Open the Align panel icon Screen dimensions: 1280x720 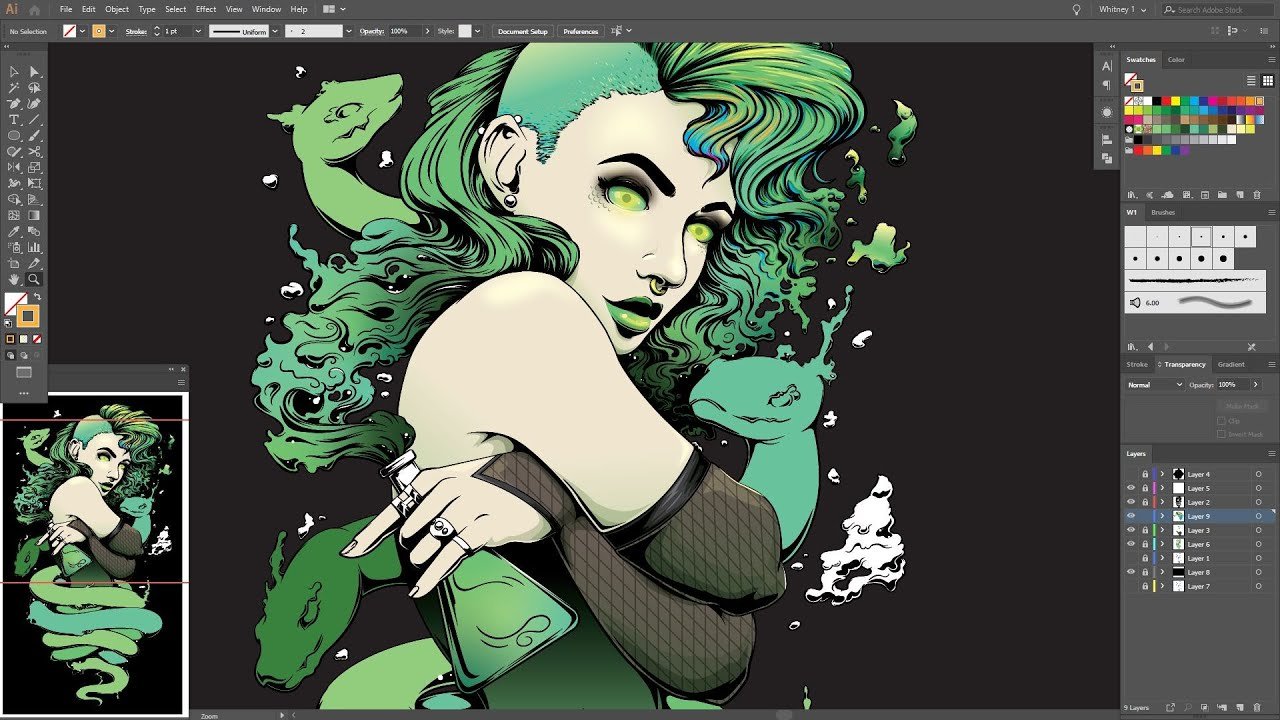tap(1107, 140)
